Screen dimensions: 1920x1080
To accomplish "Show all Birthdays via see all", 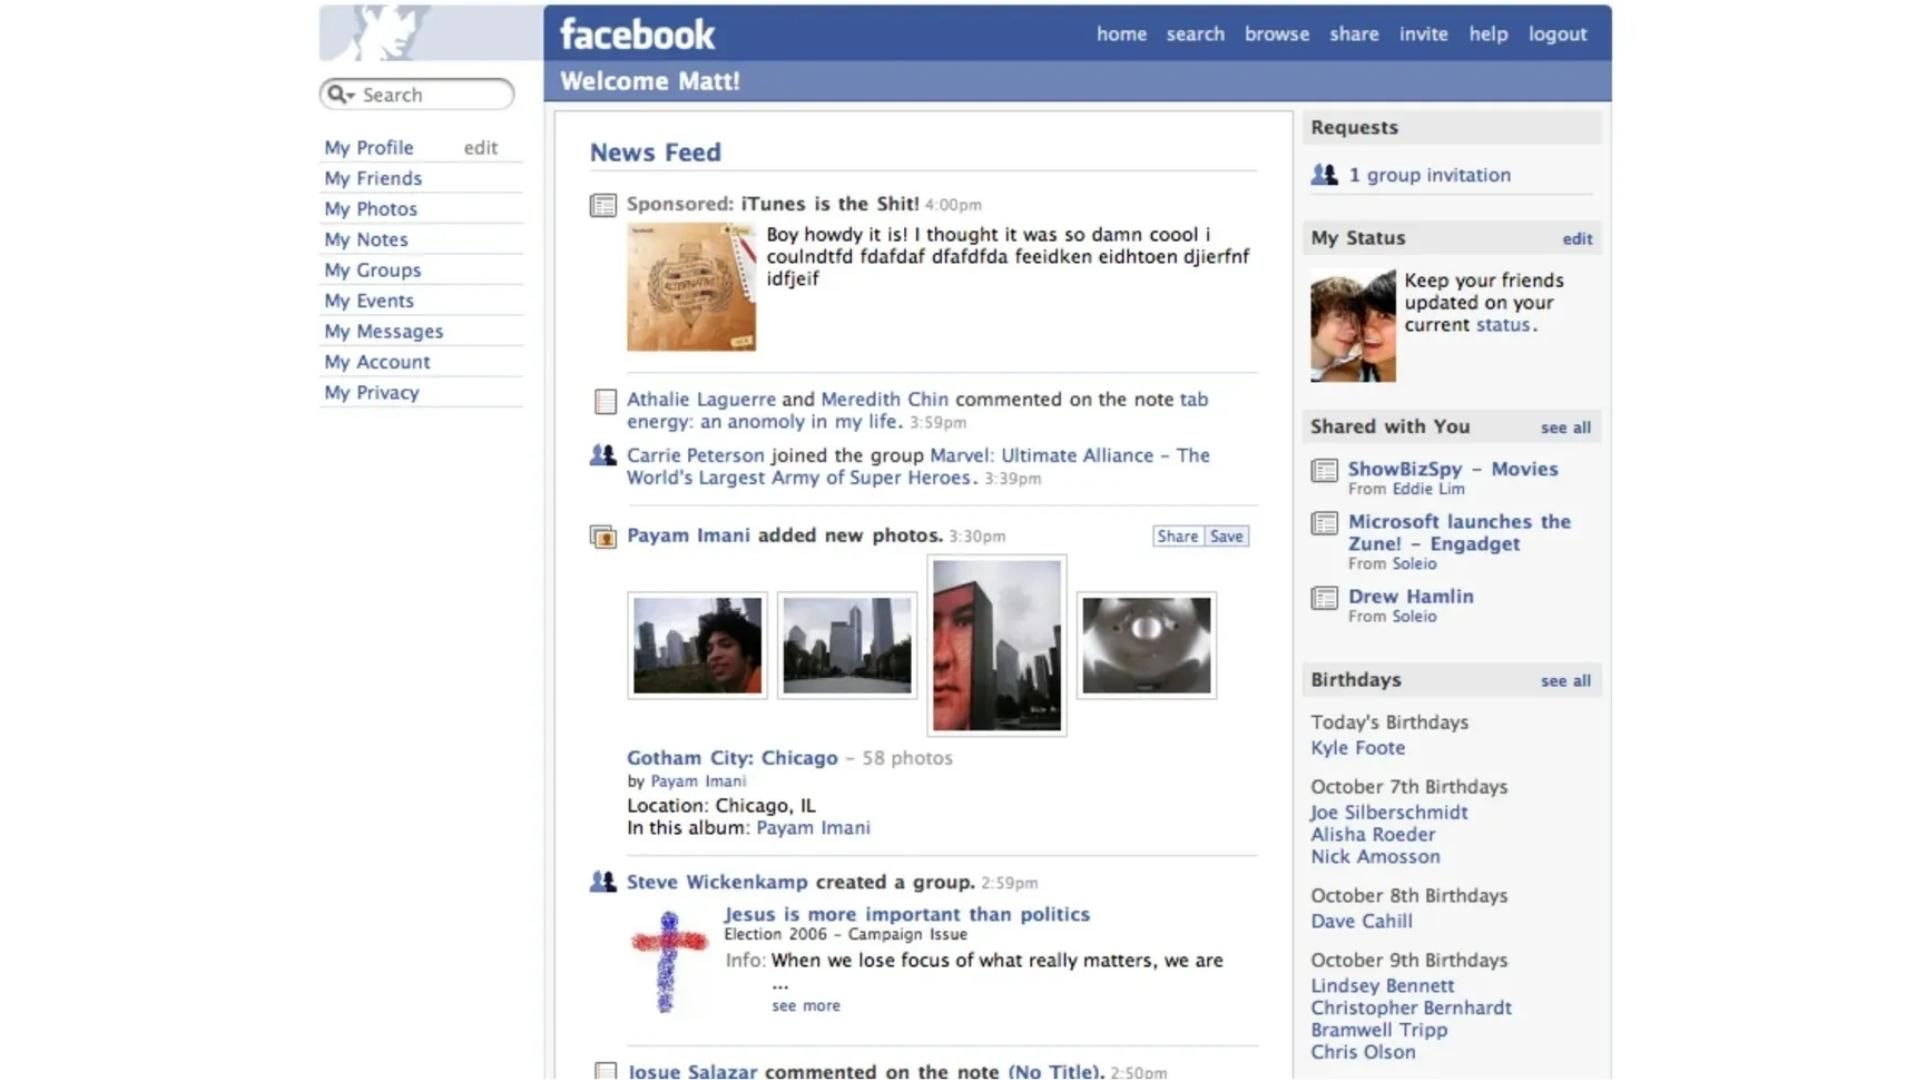I will click(x=1565, y=680).
